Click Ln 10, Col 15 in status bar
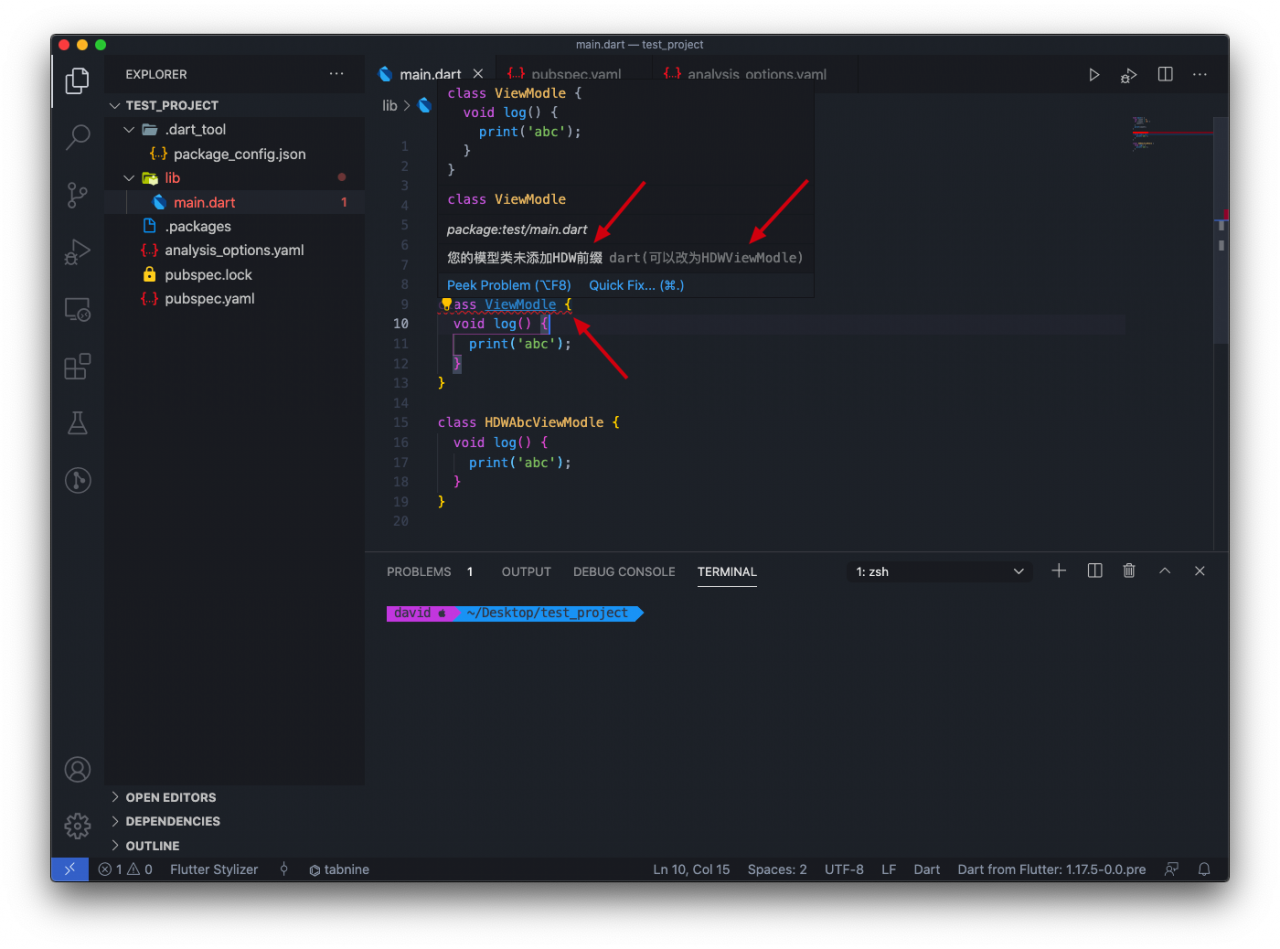1280x949 pixels. coord(691,869)
